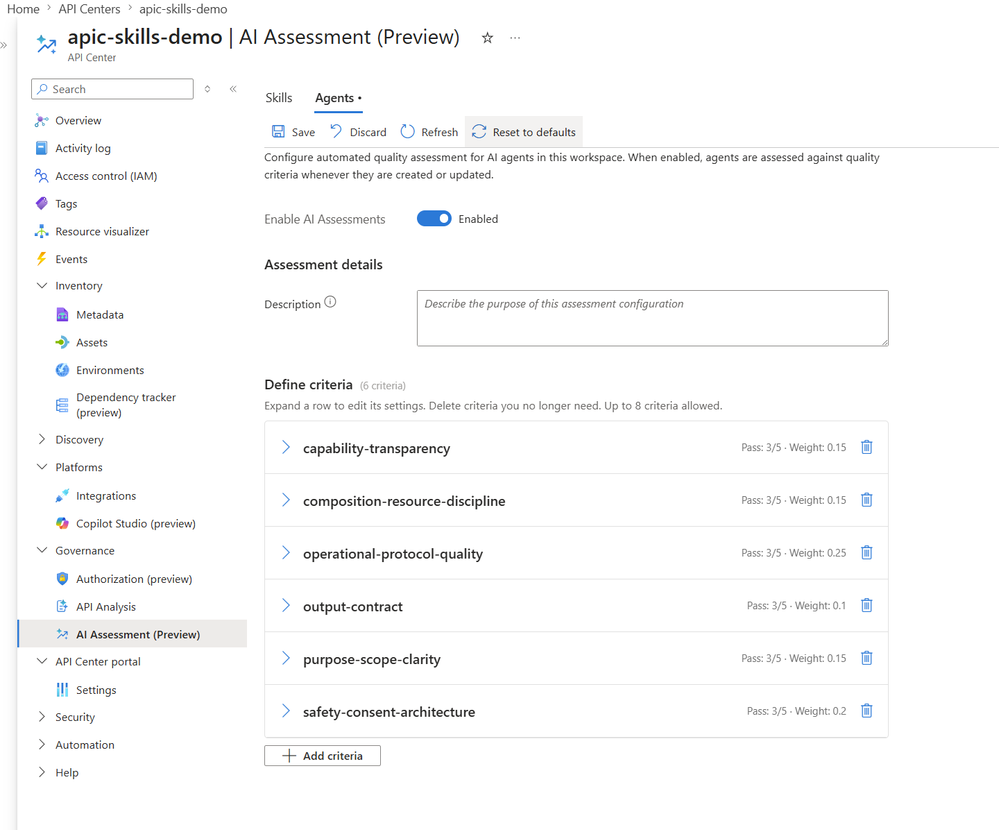Switch to the Skills tab
The height and width of the screenshot is (830, 999).
point(279,97)
